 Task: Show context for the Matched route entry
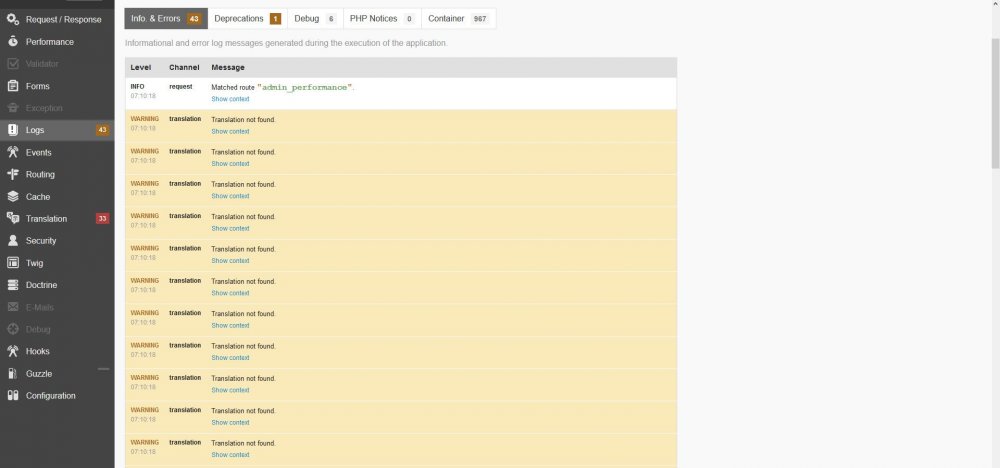230,99
